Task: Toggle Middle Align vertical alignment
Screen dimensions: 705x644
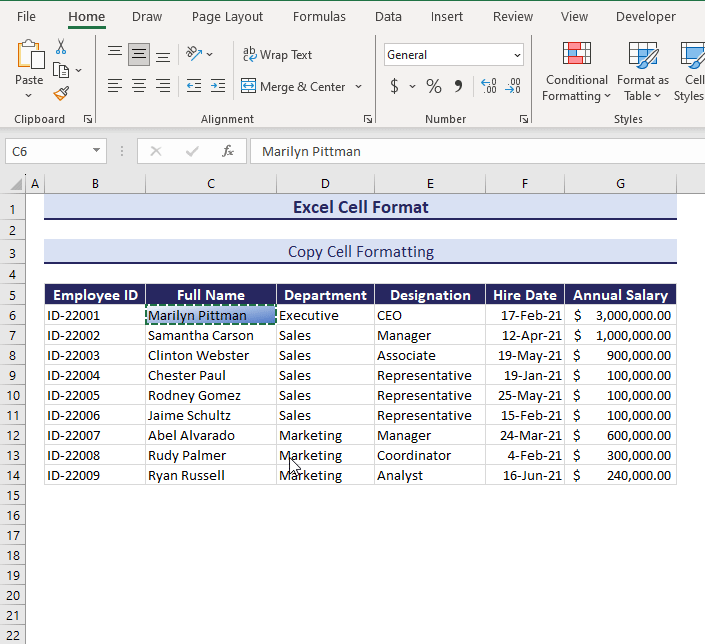Action: point(139,55)
